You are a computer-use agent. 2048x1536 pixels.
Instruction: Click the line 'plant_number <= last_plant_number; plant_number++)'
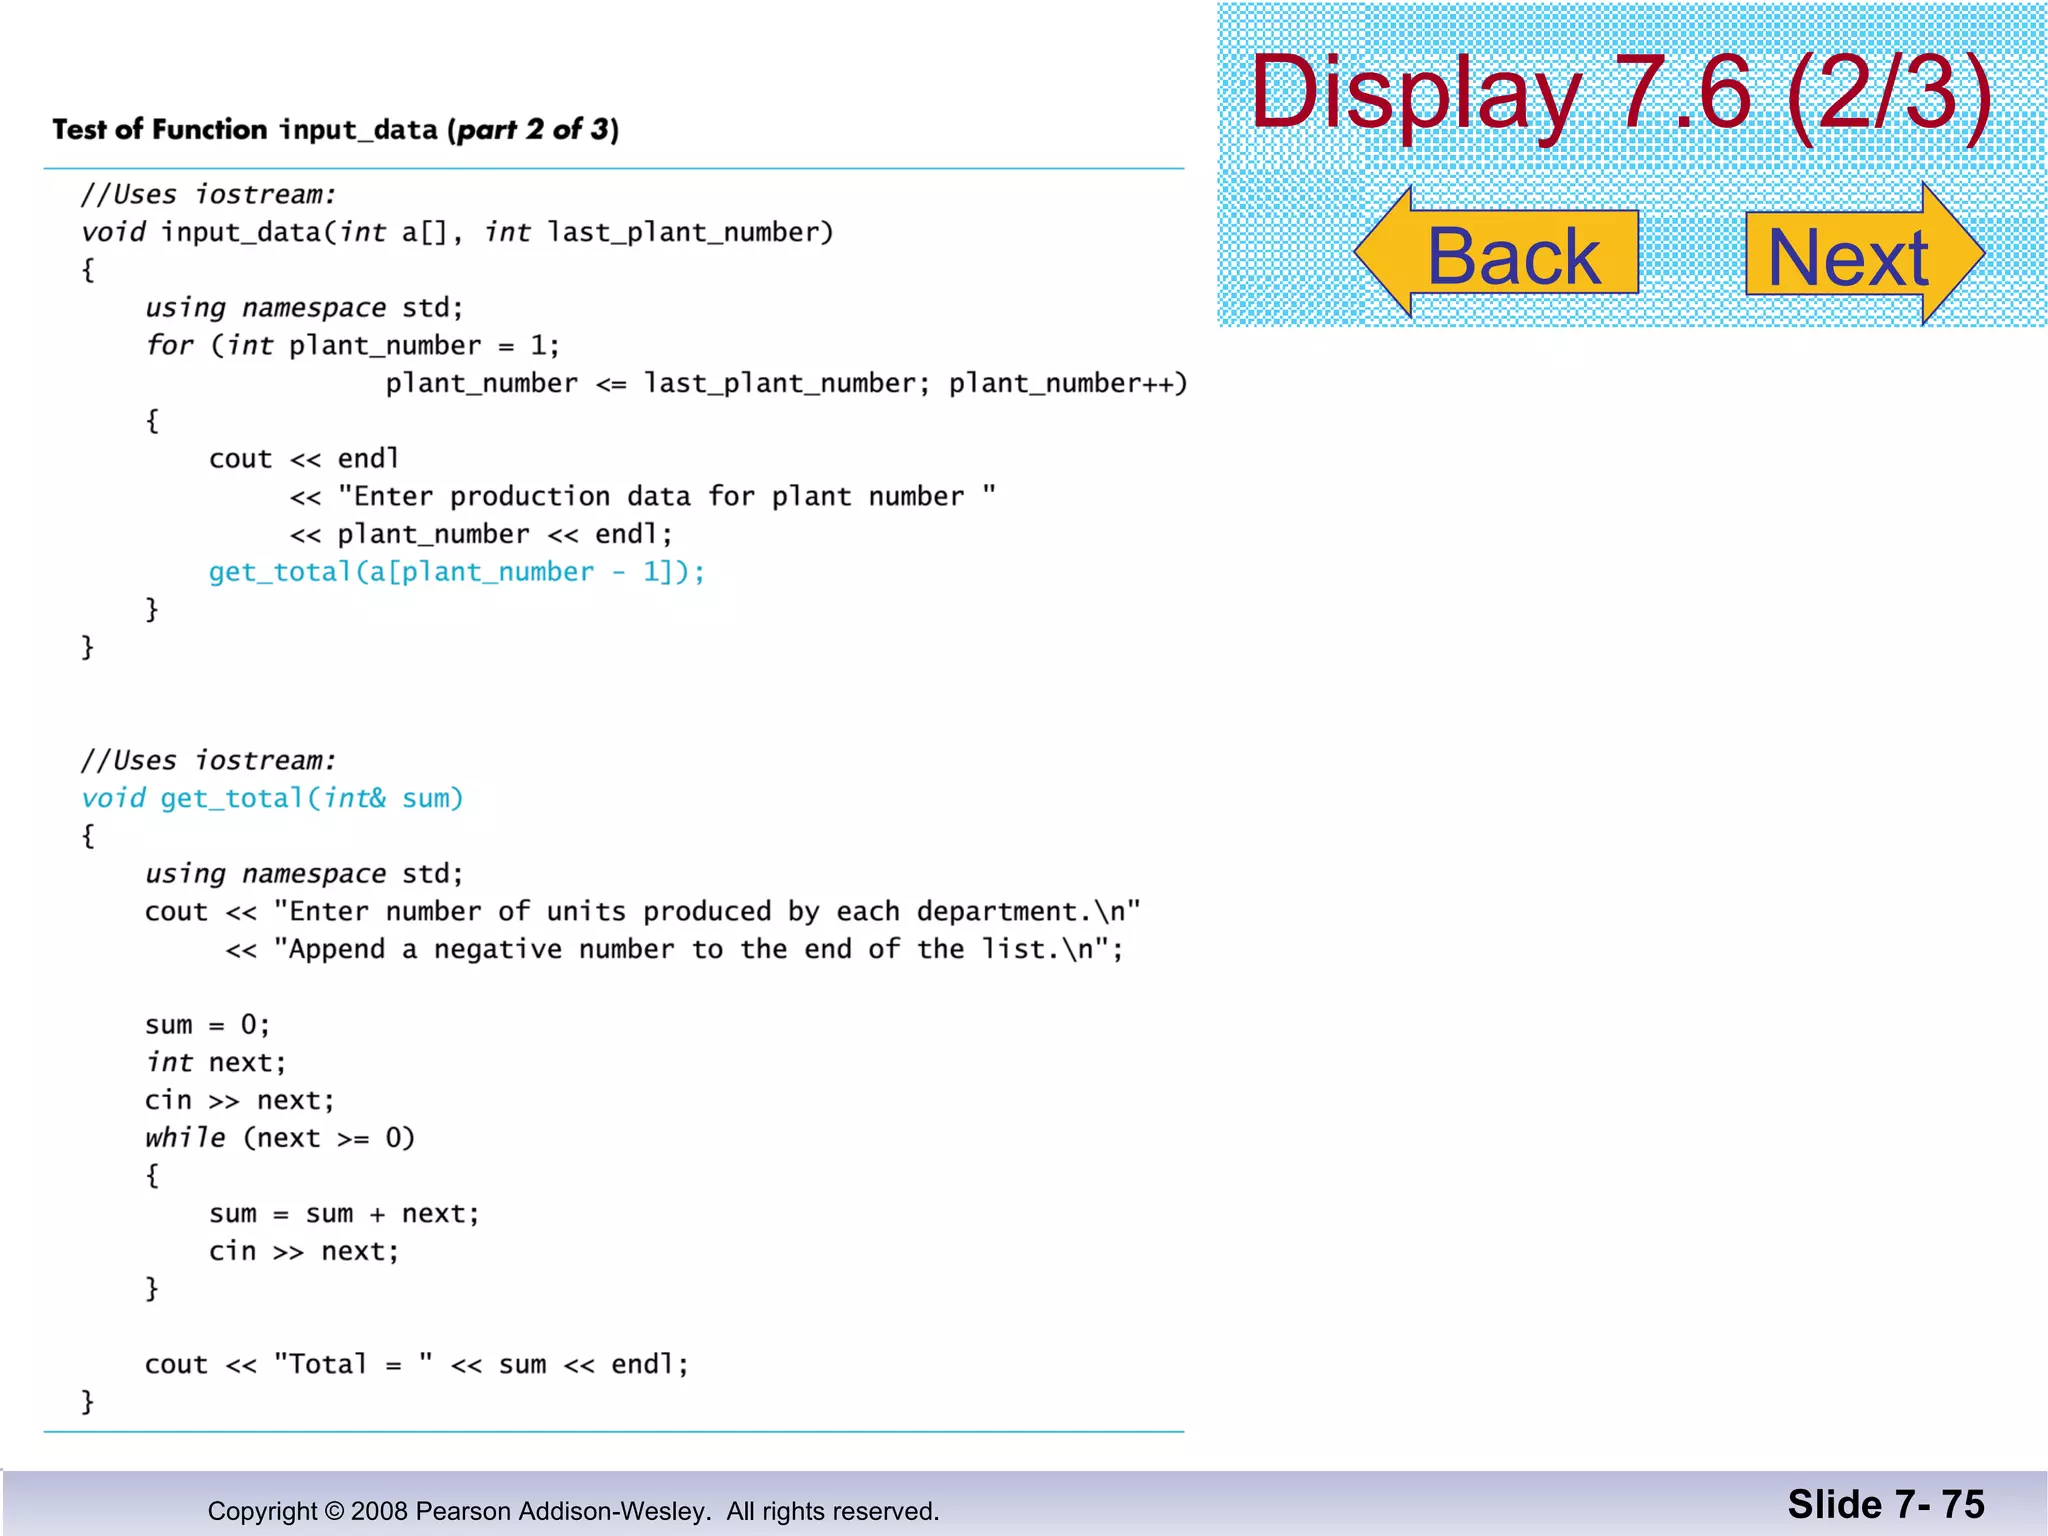[786, 384]
